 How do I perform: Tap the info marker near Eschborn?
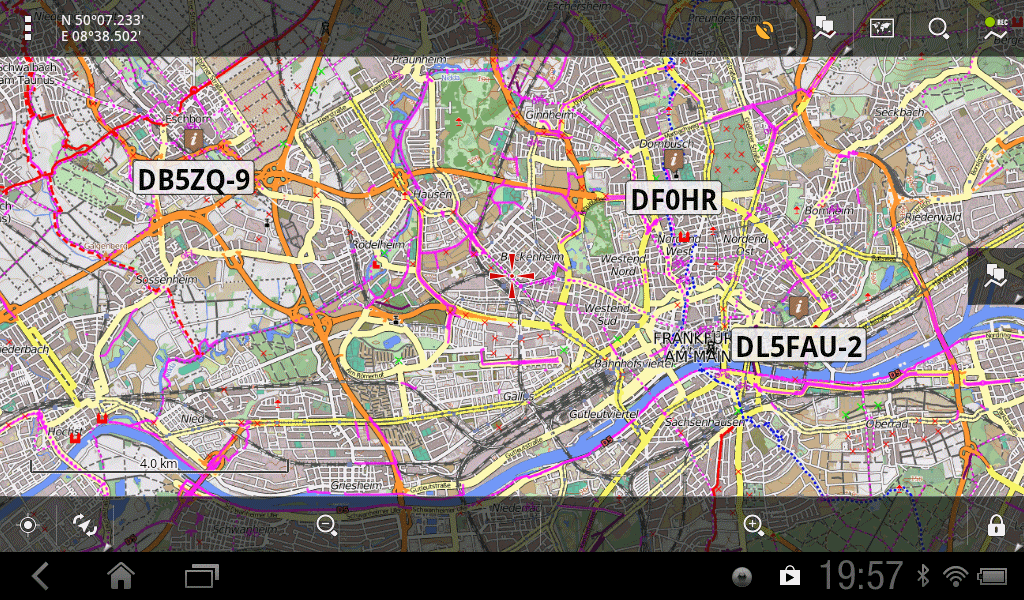[x=193, y=138]
